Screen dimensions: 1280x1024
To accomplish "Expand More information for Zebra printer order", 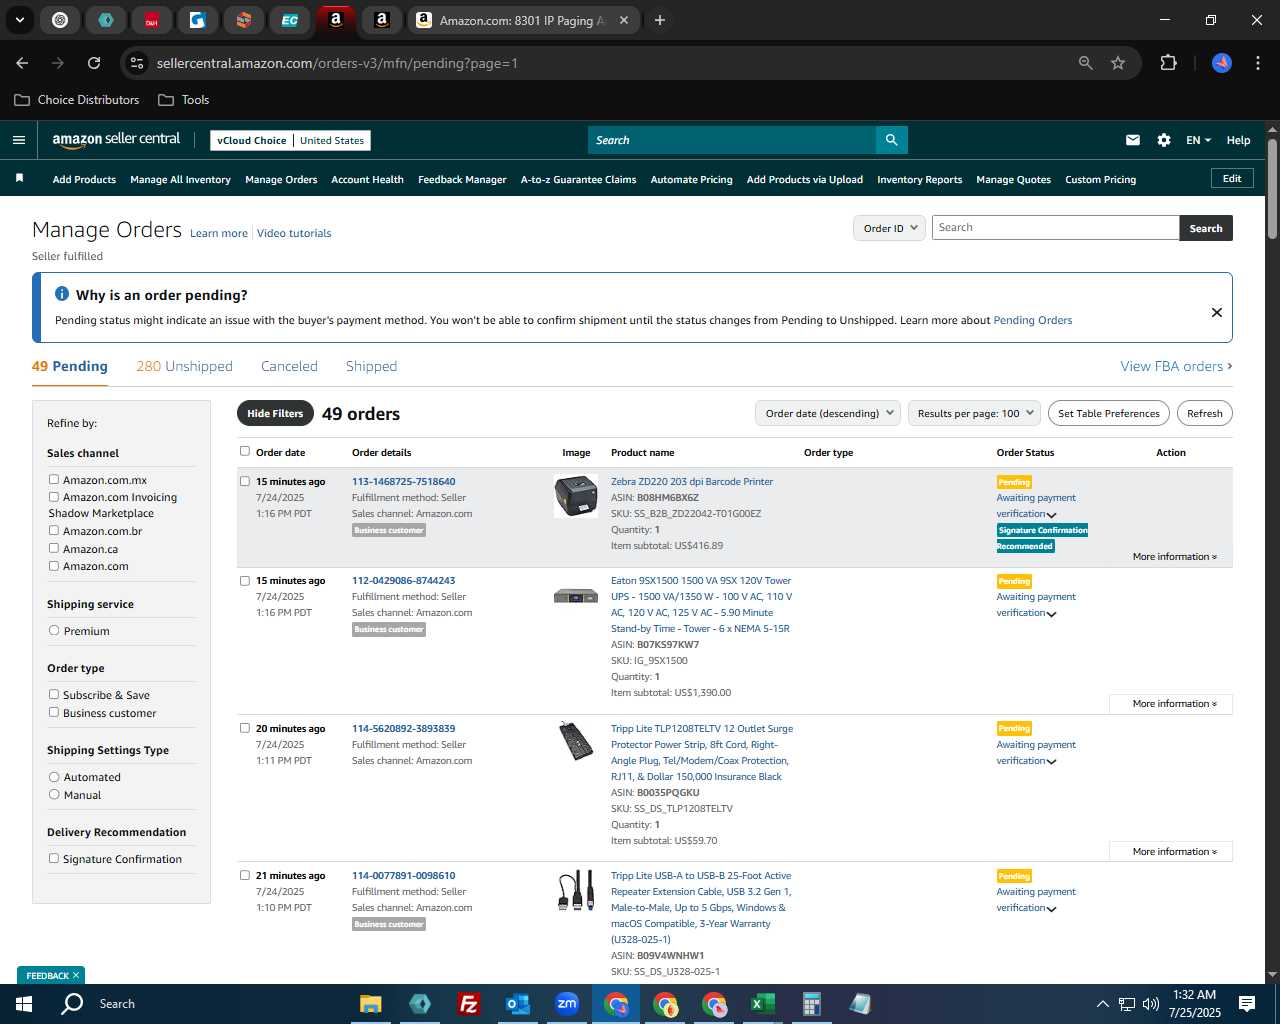I will point(1174,557).
